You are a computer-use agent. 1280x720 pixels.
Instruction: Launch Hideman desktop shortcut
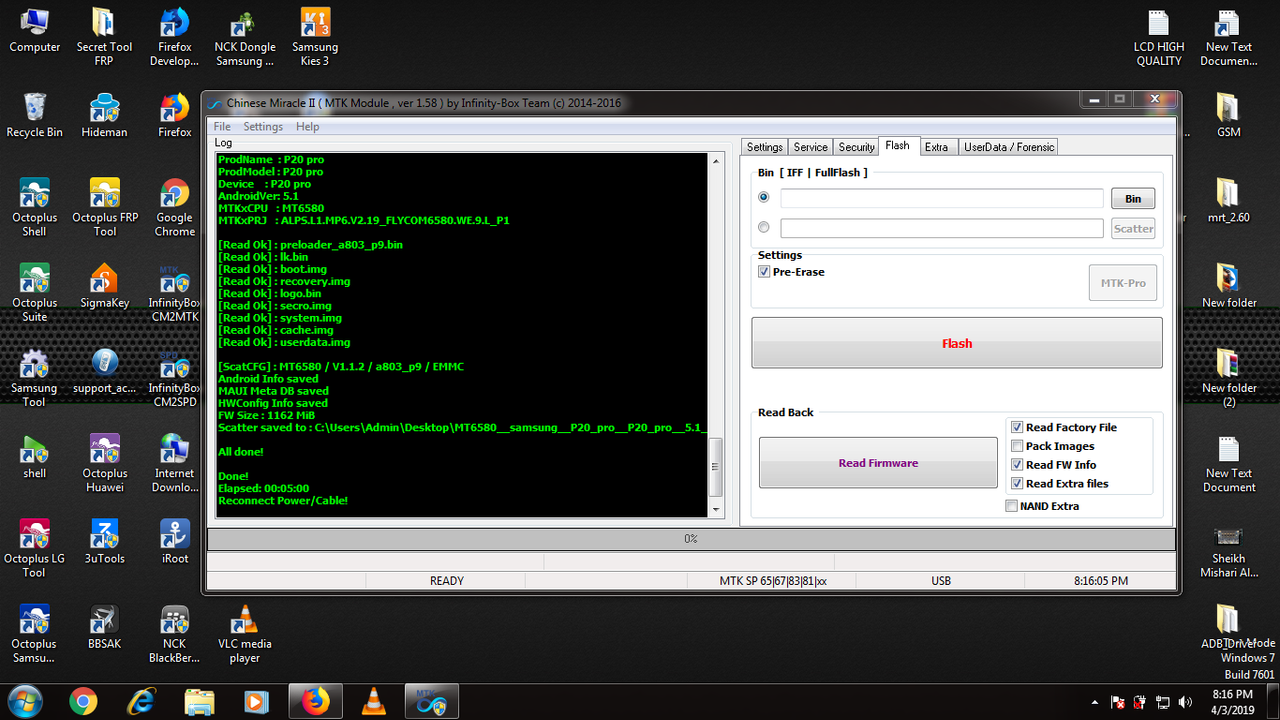(104, 114)
